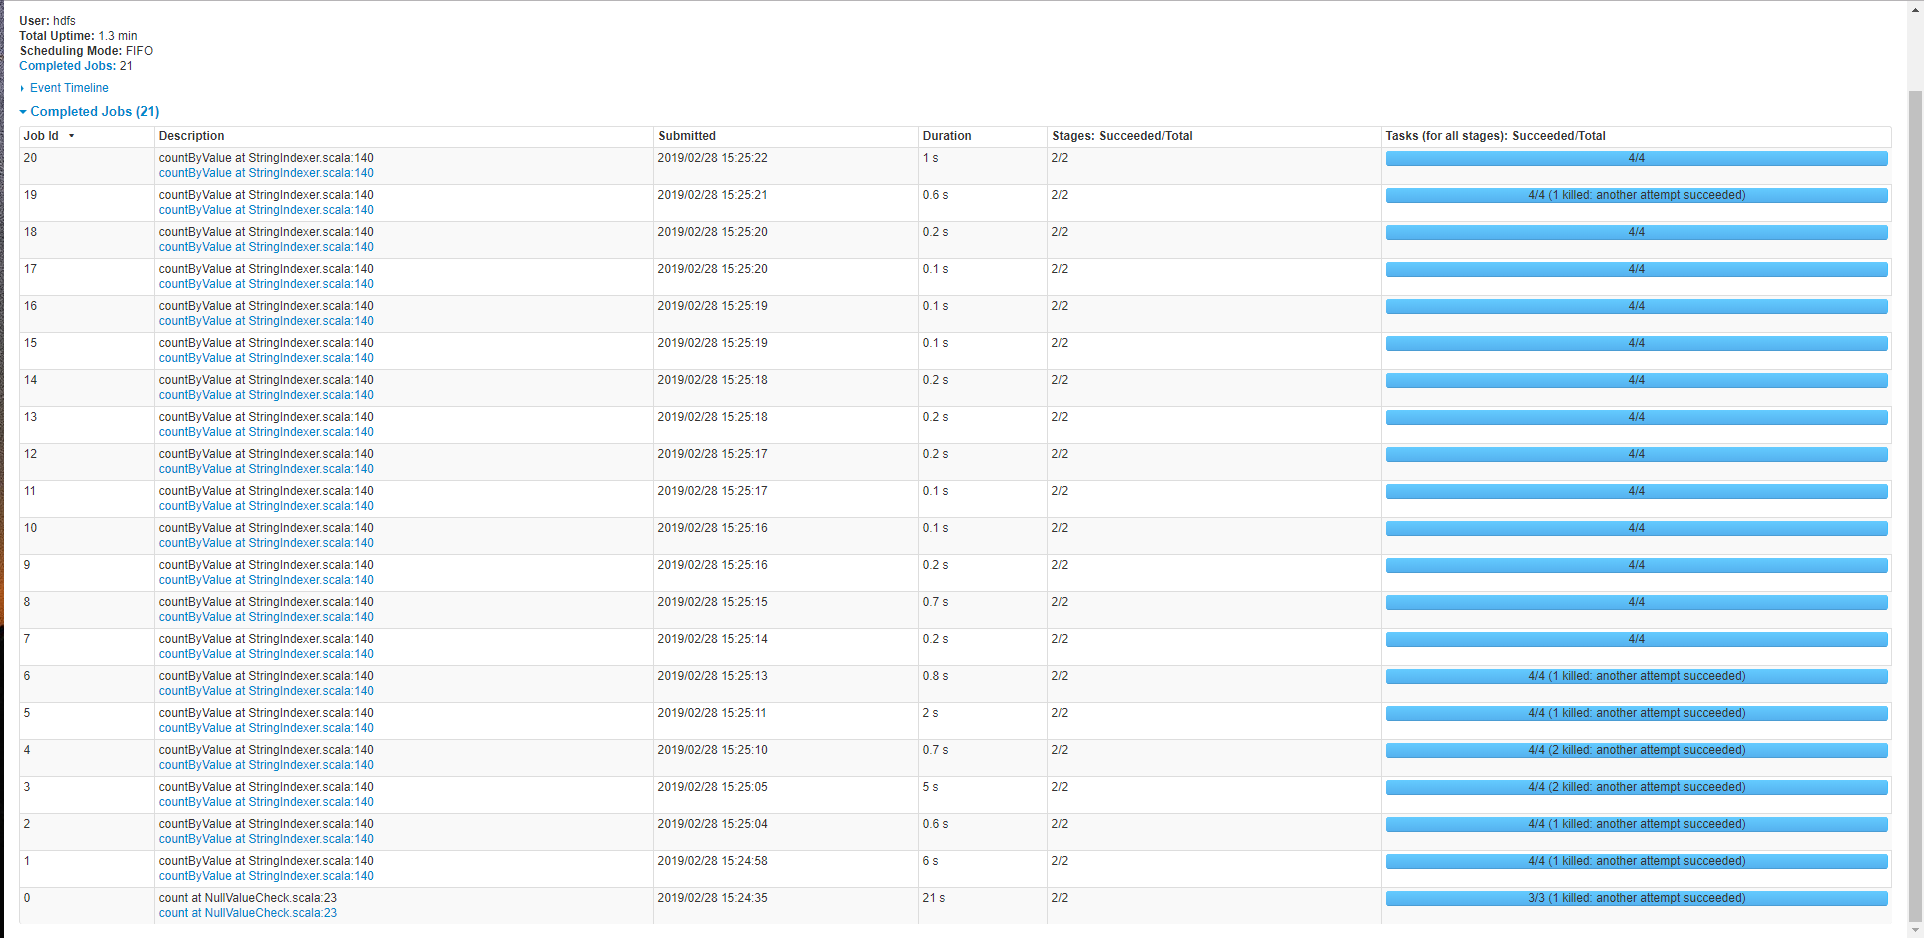The height and width of the screenshot is (938, 1924).
Task: Open countByValue link for job 17
Action: tap(266, 284)
